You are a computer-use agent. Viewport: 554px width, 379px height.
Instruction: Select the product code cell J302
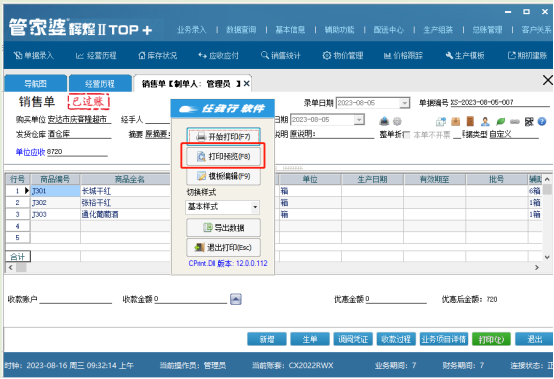[55, 203]
